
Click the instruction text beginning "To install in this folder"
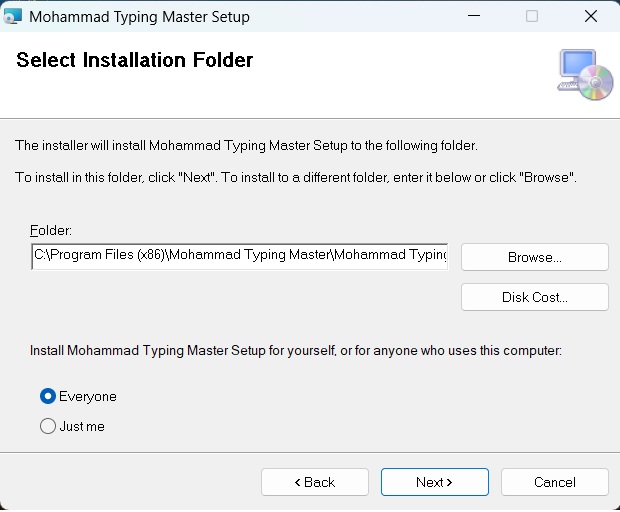click(296, 178)
